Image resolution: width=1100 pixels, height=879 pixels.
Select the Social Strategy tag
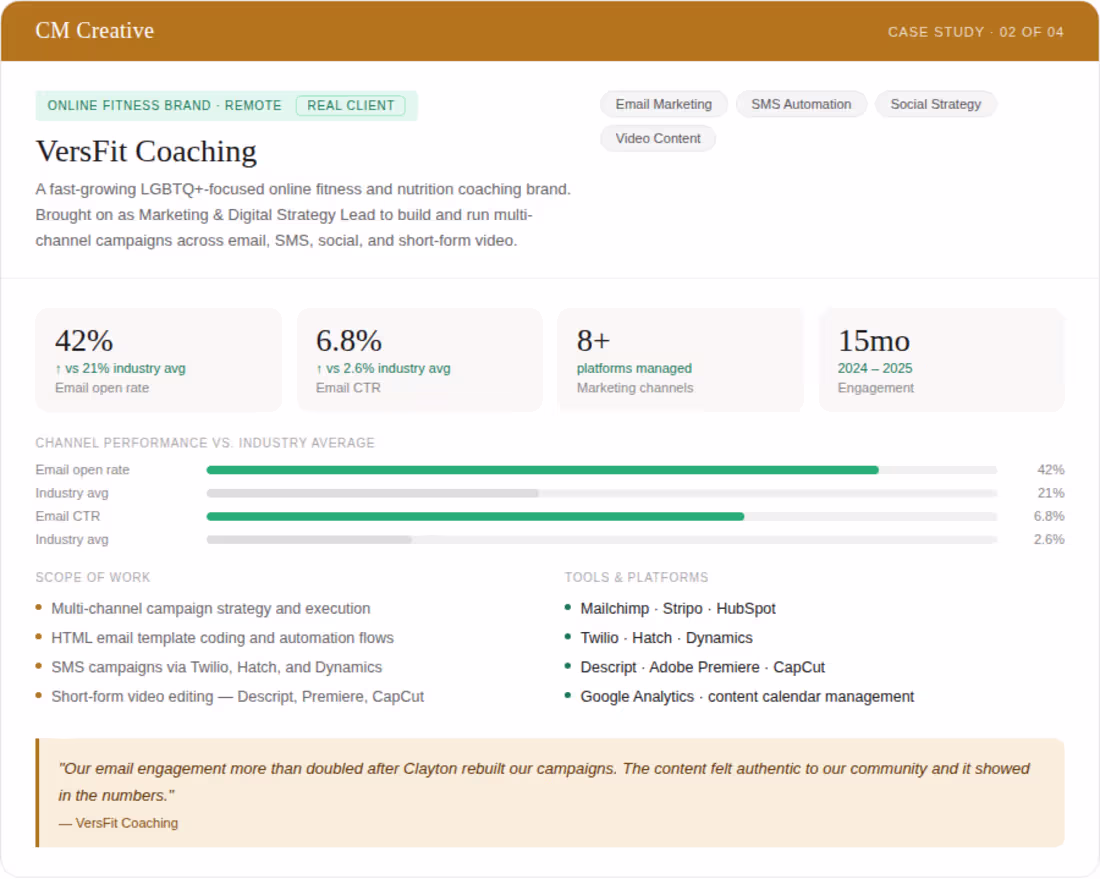pos(935,105)
